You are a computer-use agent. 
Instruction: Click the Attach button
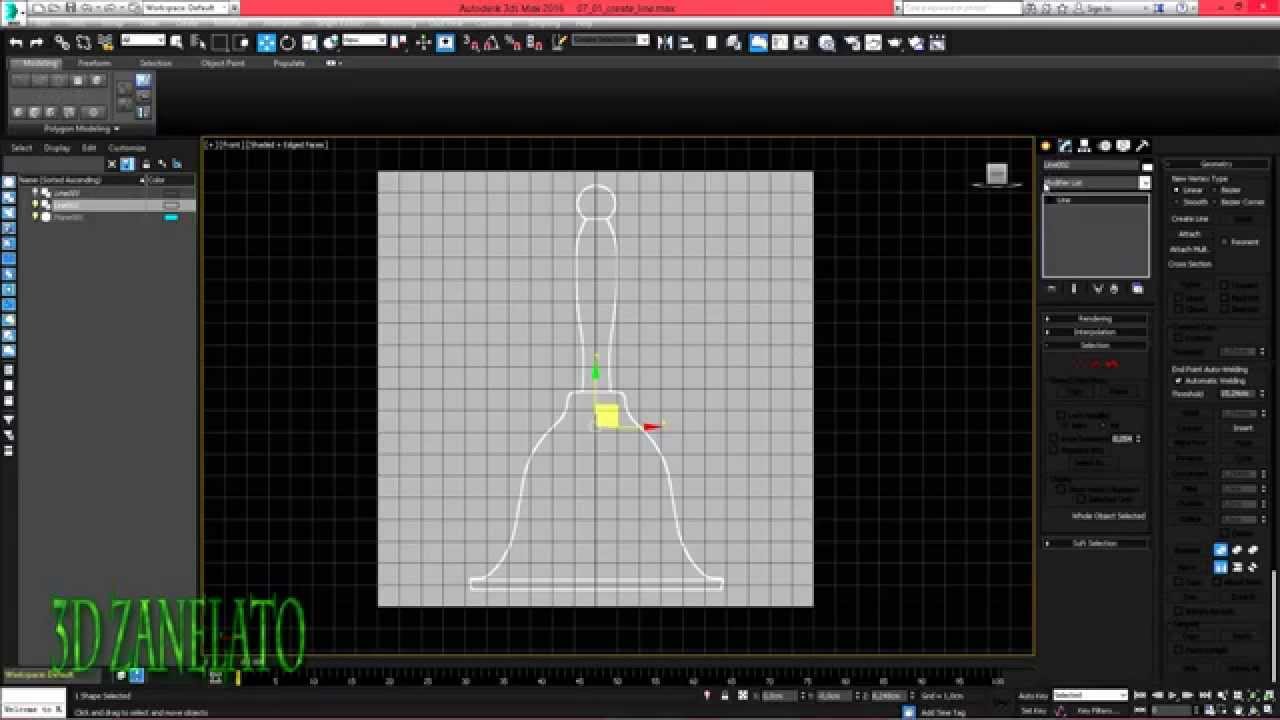click(x=1189, y=234)
